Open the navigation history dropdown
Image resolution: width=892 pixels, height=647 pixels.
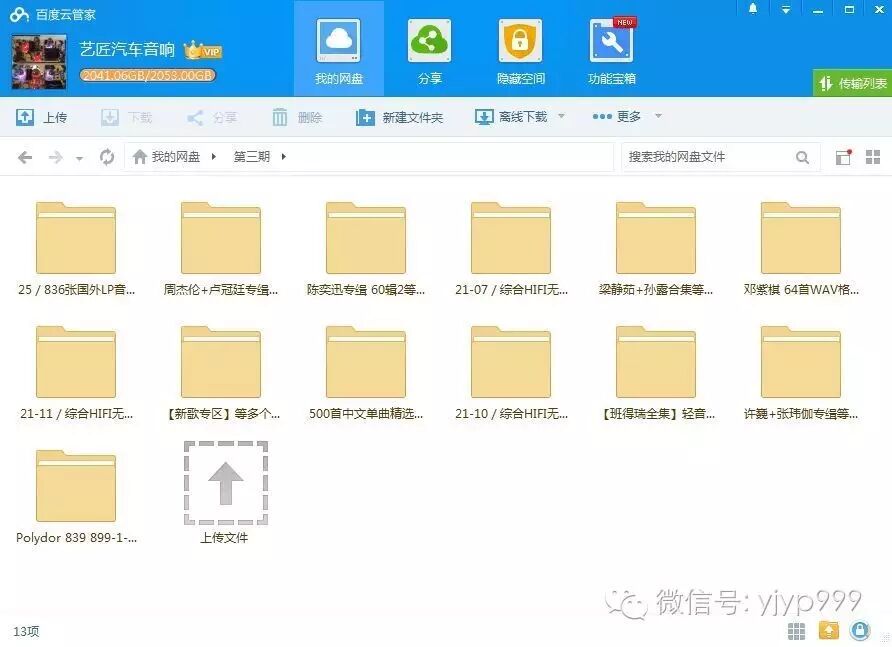(80, 159)
